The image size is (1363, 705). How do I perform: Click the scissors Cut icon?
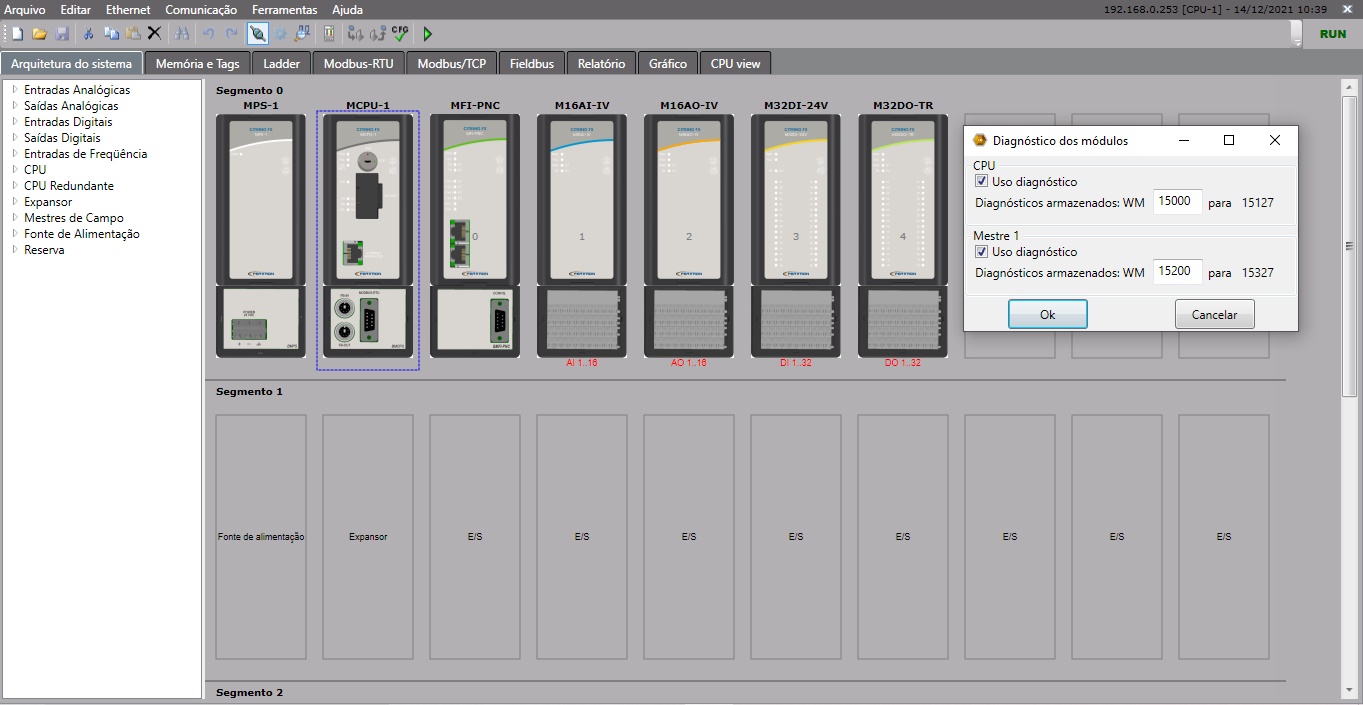[x=88, y=34]
